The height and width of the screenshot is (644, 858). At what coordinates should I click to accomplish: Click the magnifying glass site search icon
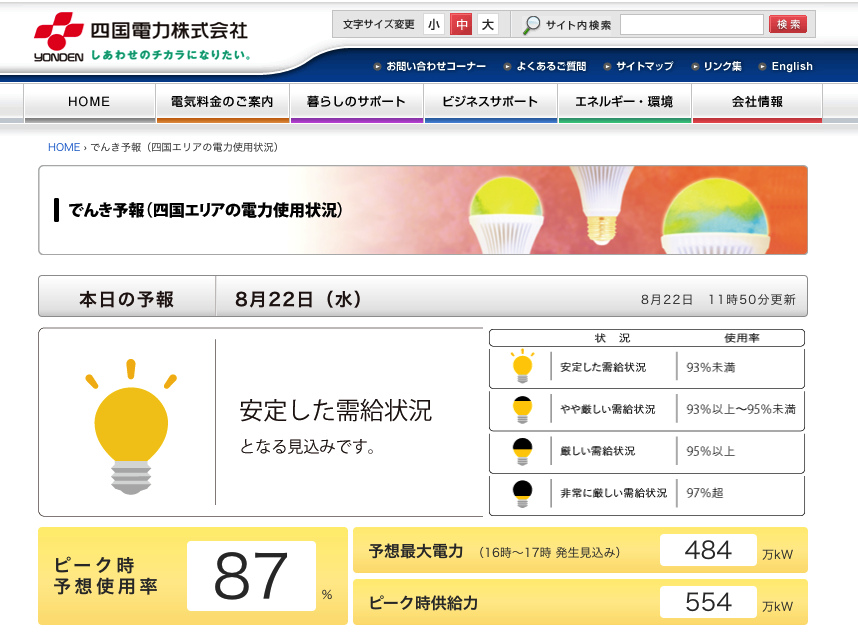click(532, 25)
